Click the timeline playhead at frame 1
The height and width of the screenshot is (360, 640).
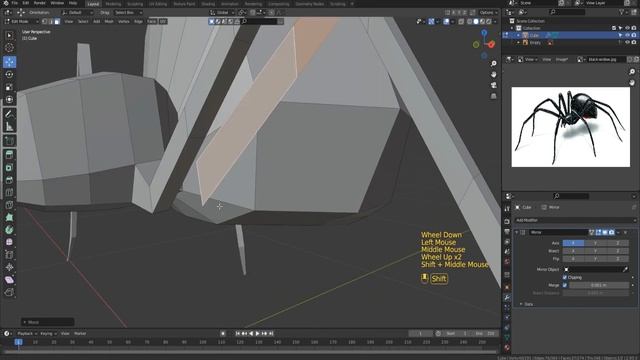coord(18,342)
